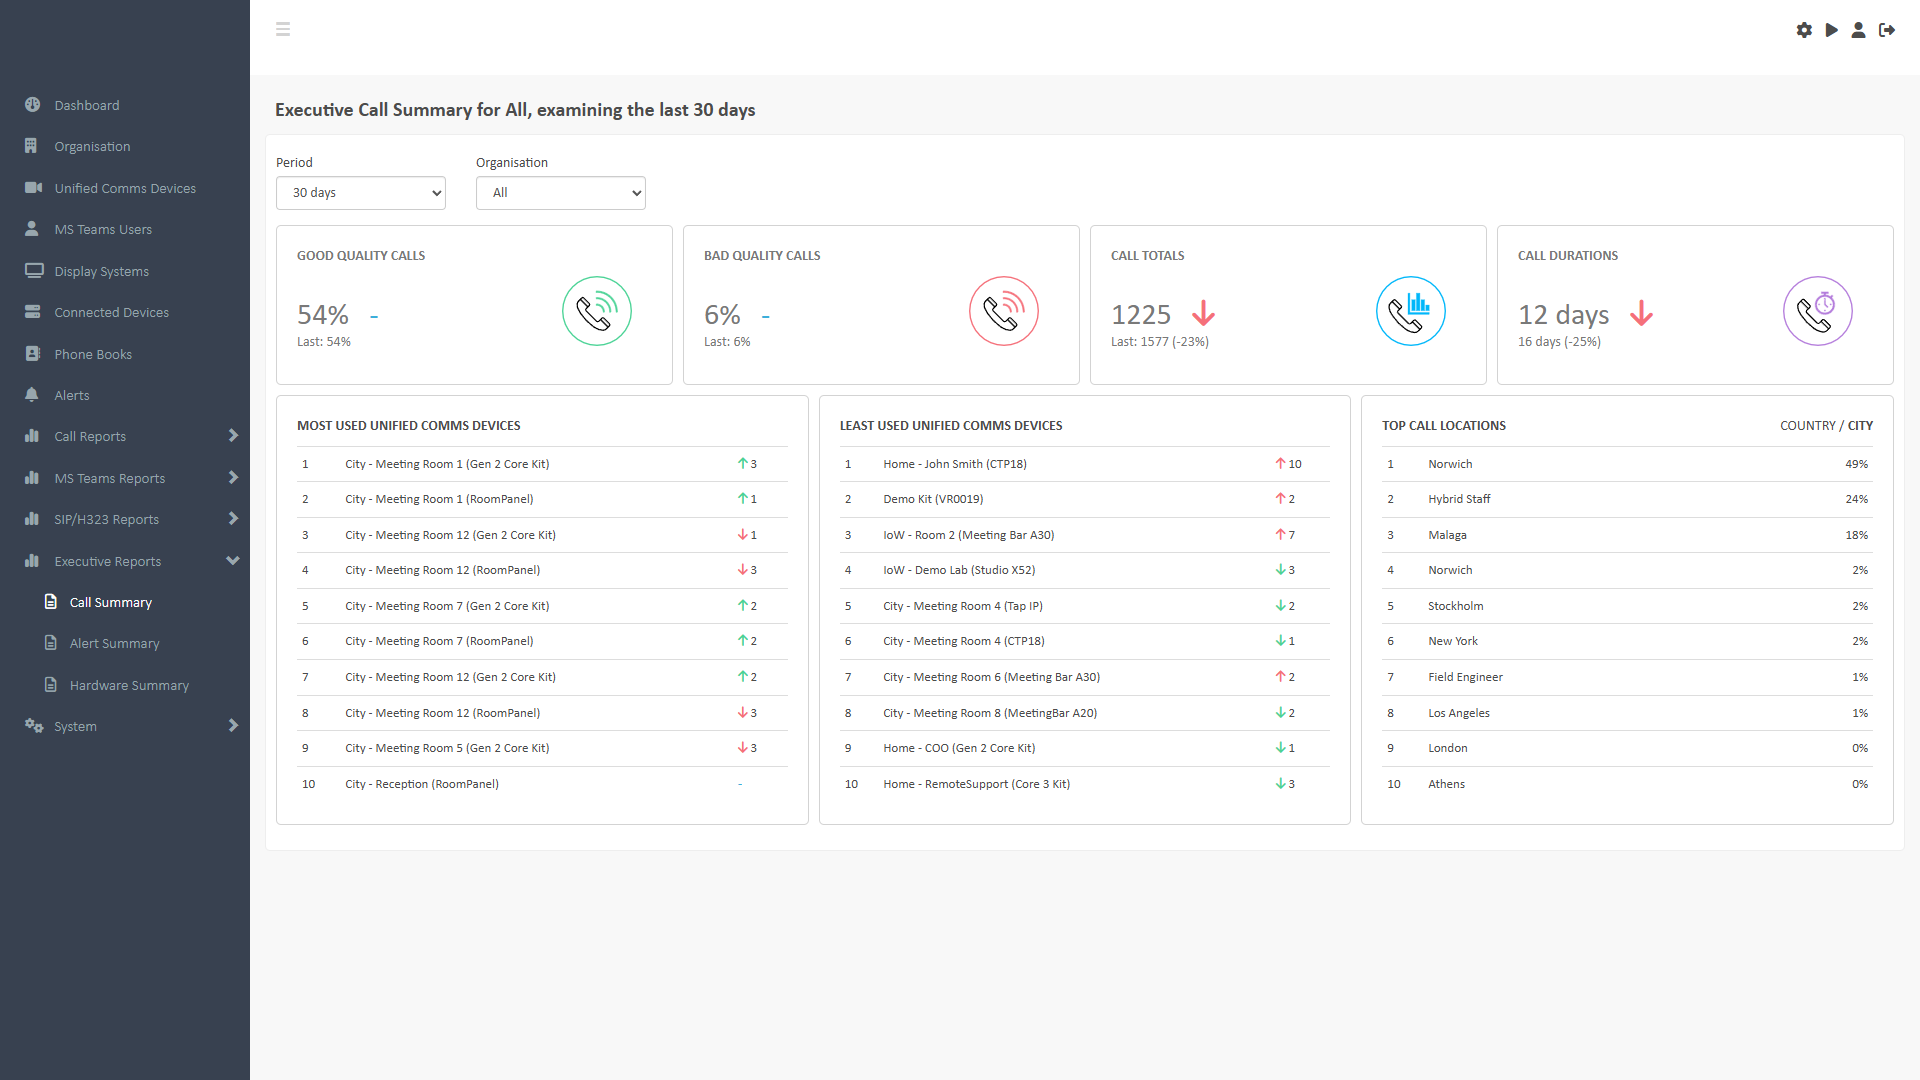The width and height of the screenshot is (1920, 1080).
Task: Switch location view to CITY
Action: (x=1860, y=425)
